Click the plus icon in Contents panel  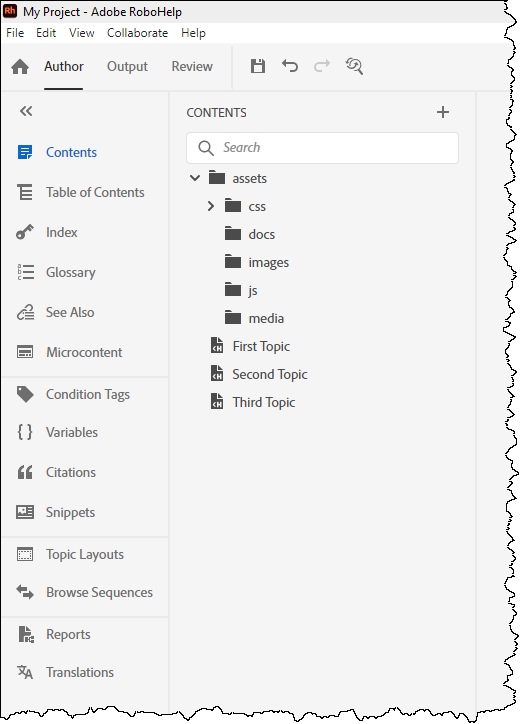442,112
